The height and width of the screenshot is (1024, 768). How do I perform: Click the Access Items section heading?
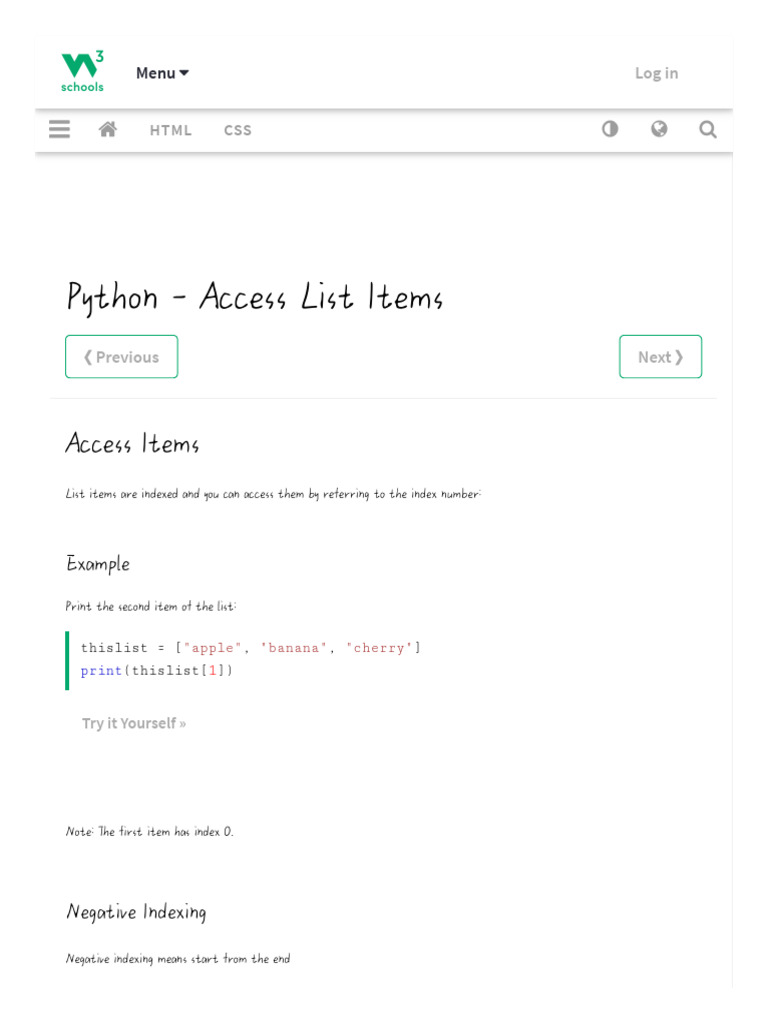pos(132,443)
